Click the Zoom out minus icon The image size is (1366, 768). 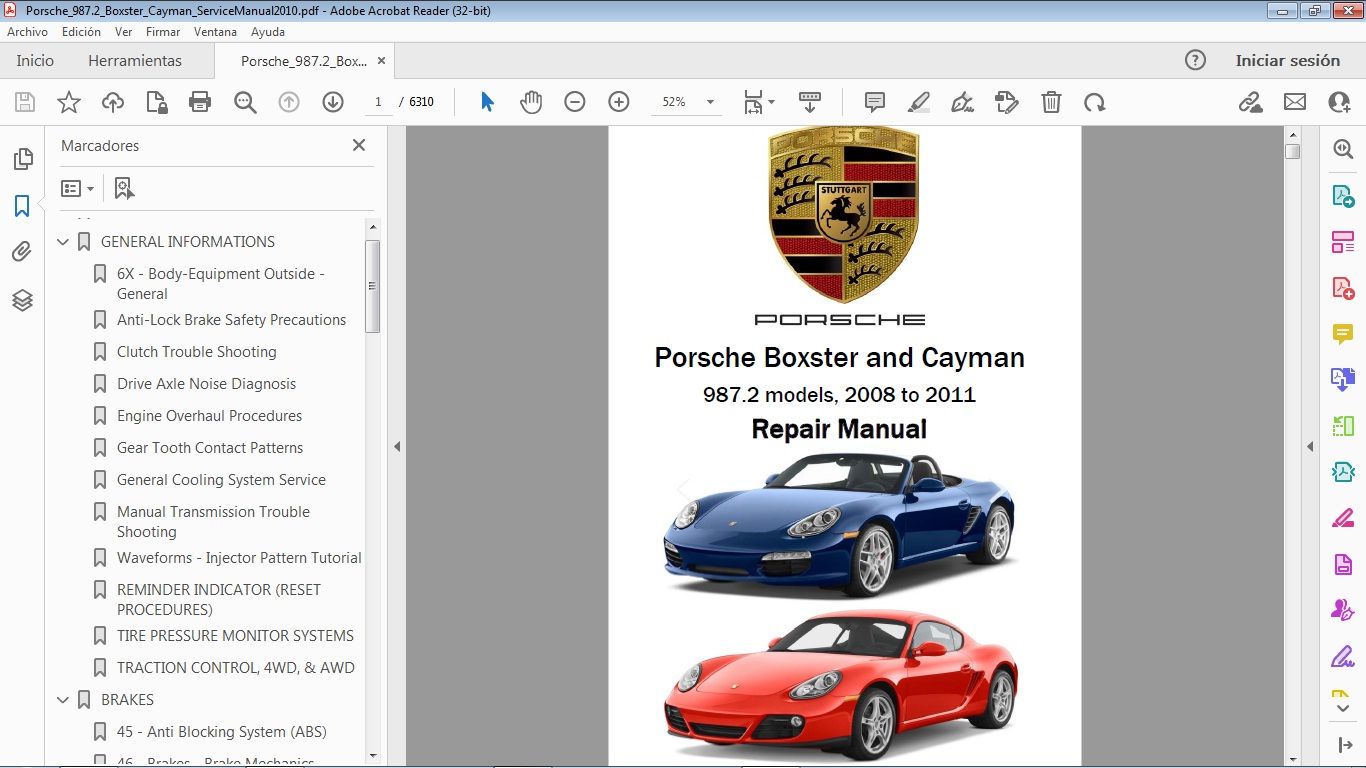[x=574, y=102]
